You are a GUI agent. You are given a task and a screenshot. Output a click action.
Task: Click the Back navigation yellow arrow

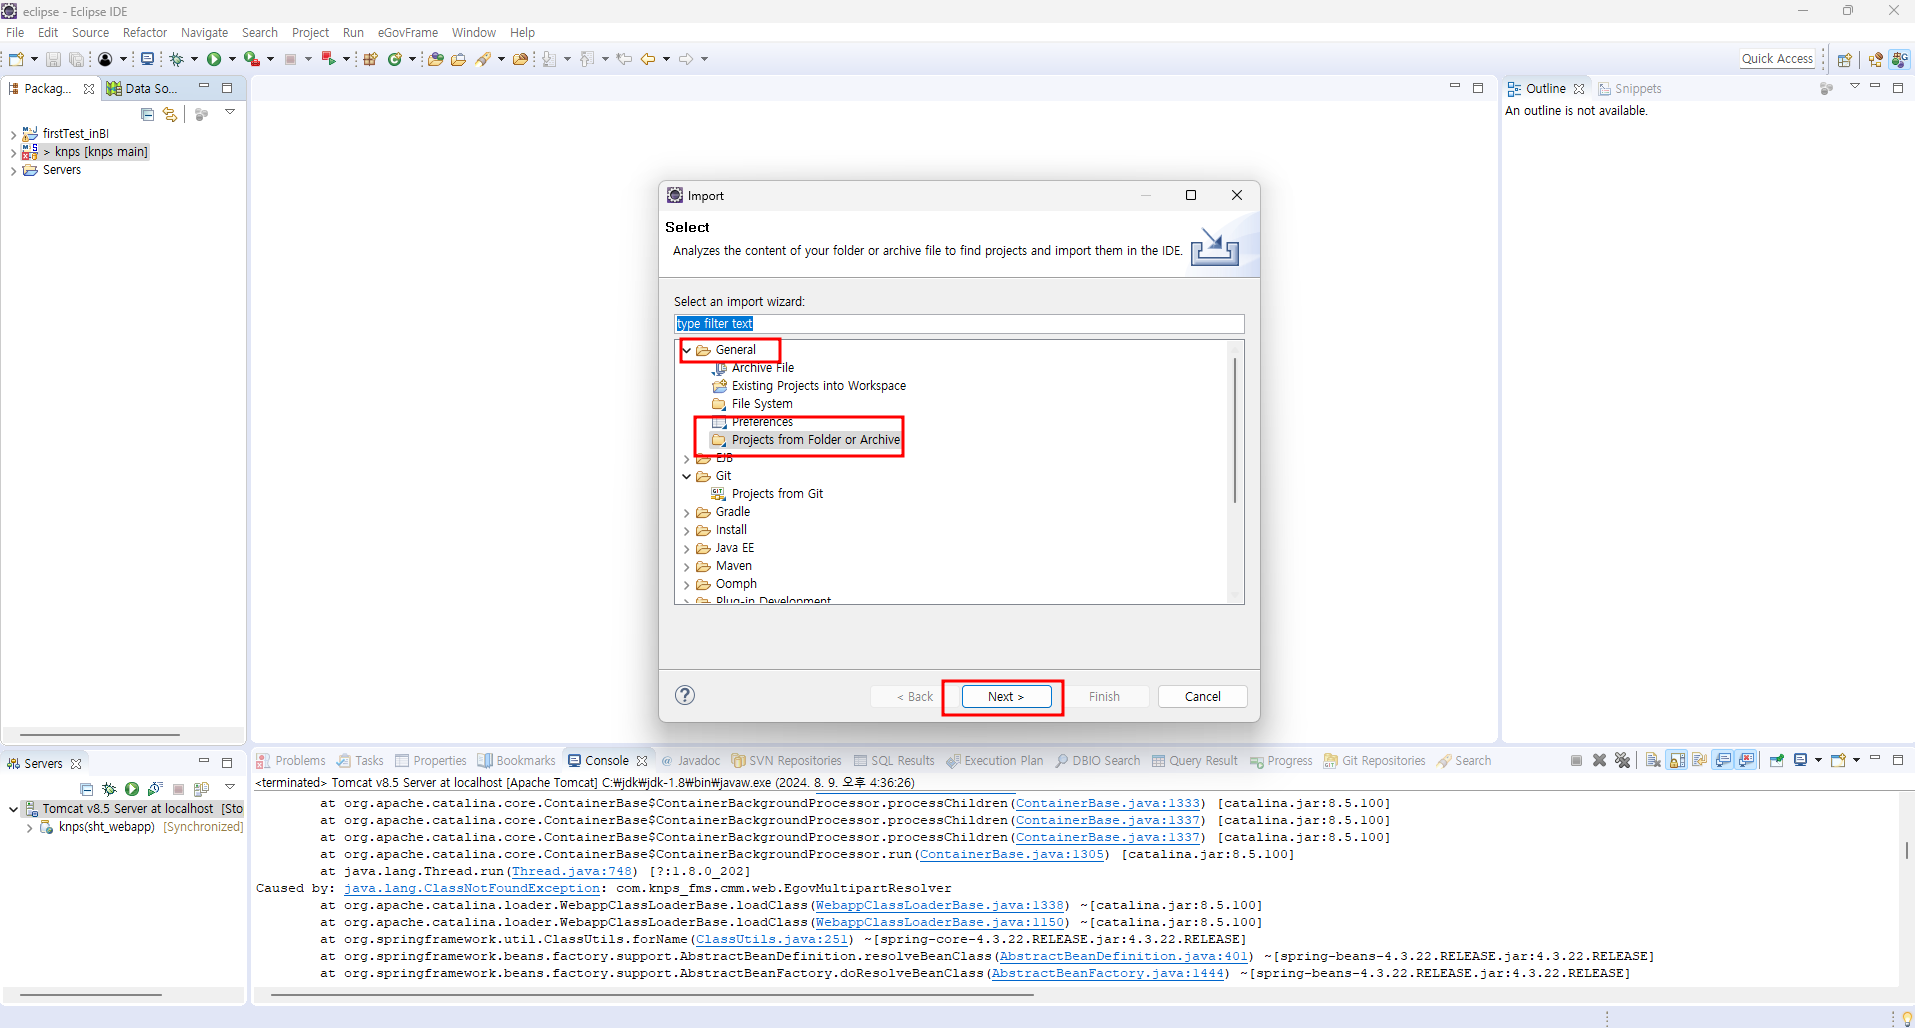coord(648,59)
